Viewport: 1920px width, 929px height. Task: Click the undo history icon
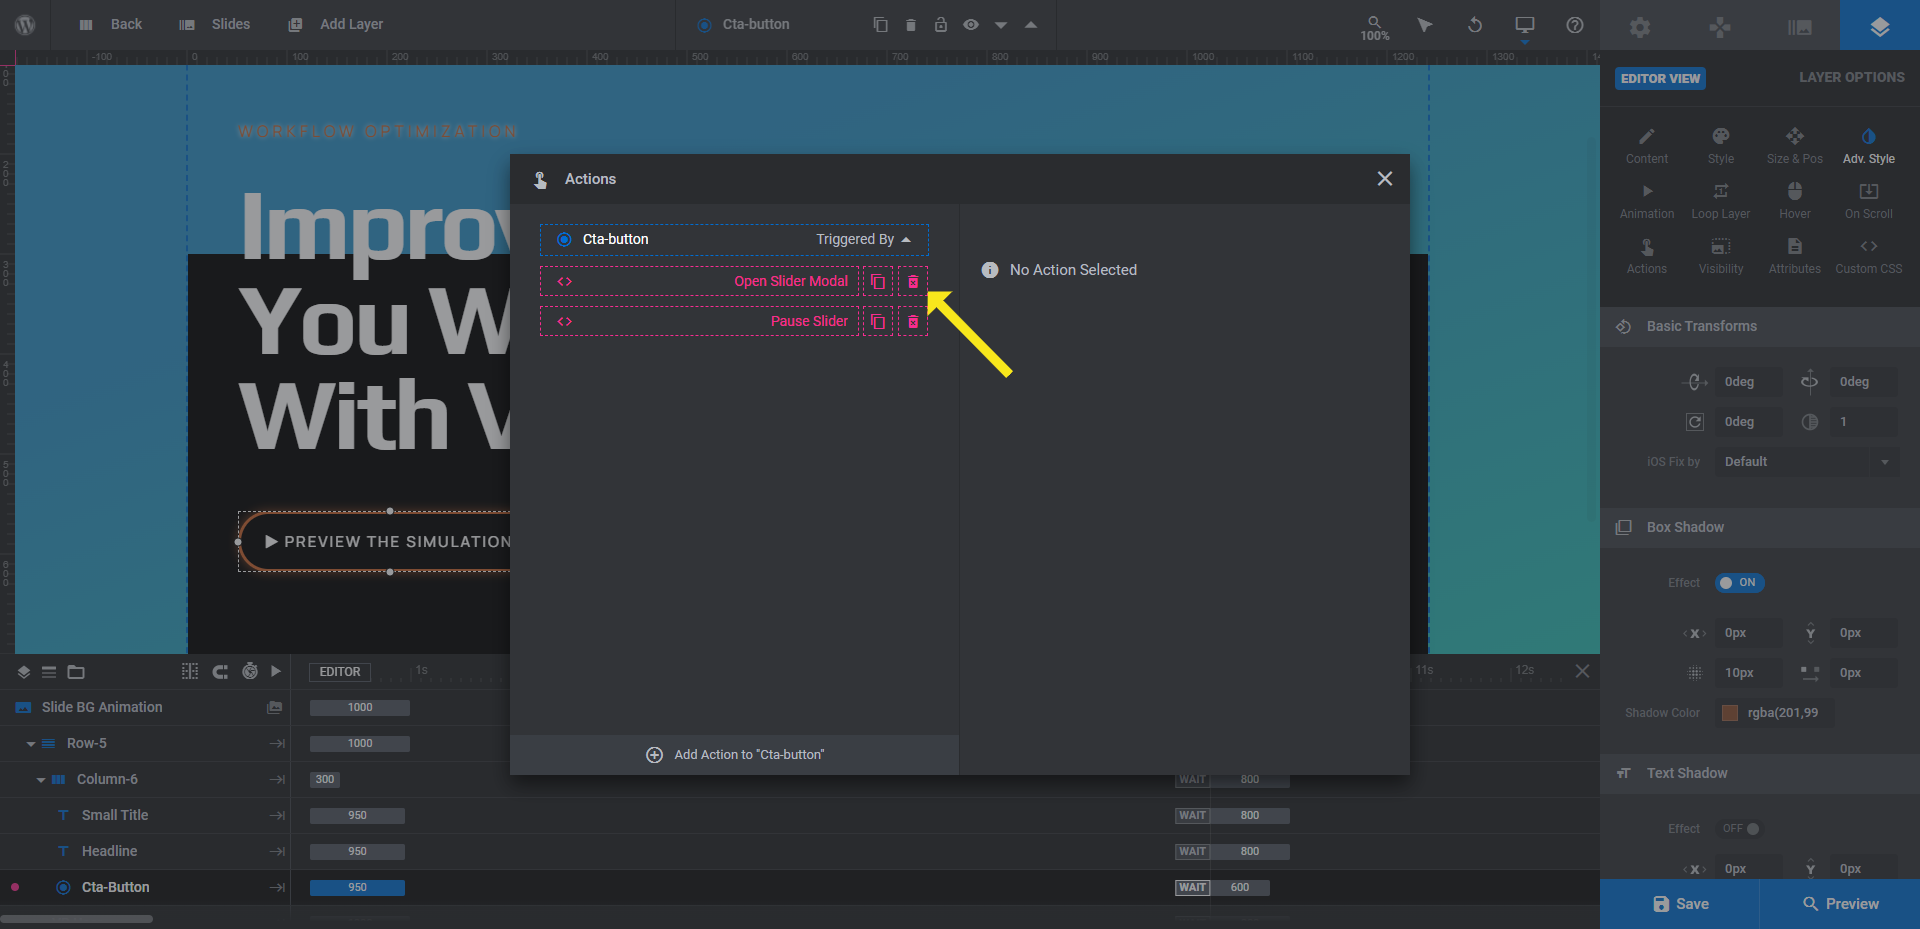(1475, 25)
